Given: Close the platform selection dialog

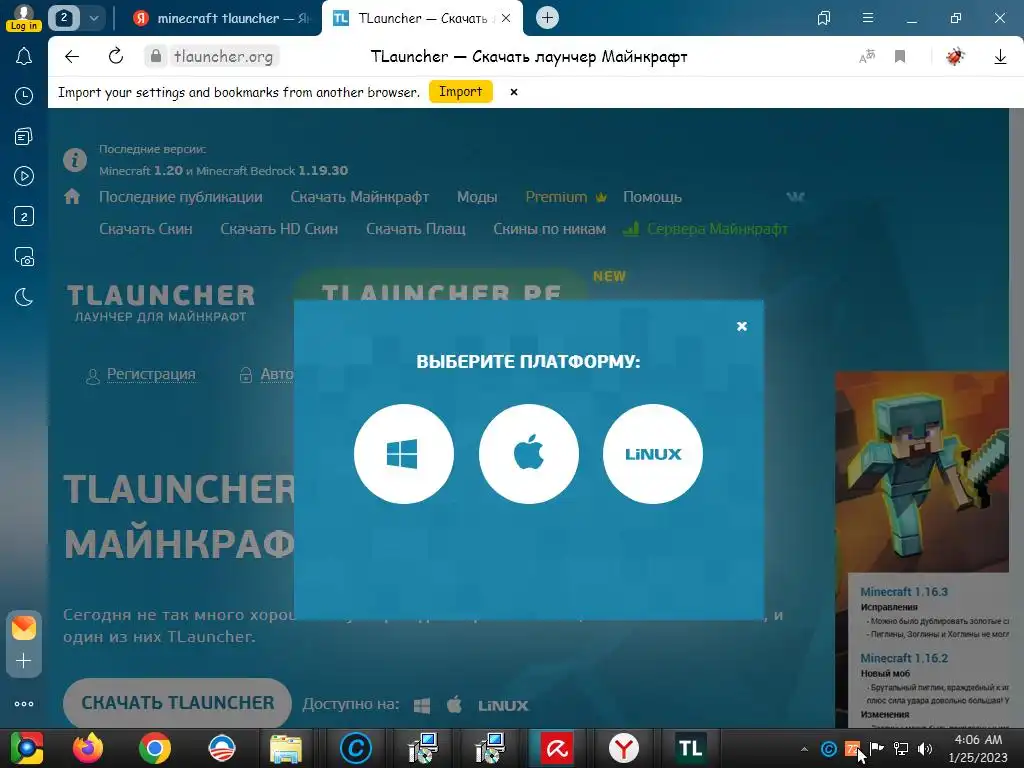Looking at the screenshot, I should pos(742,326).
